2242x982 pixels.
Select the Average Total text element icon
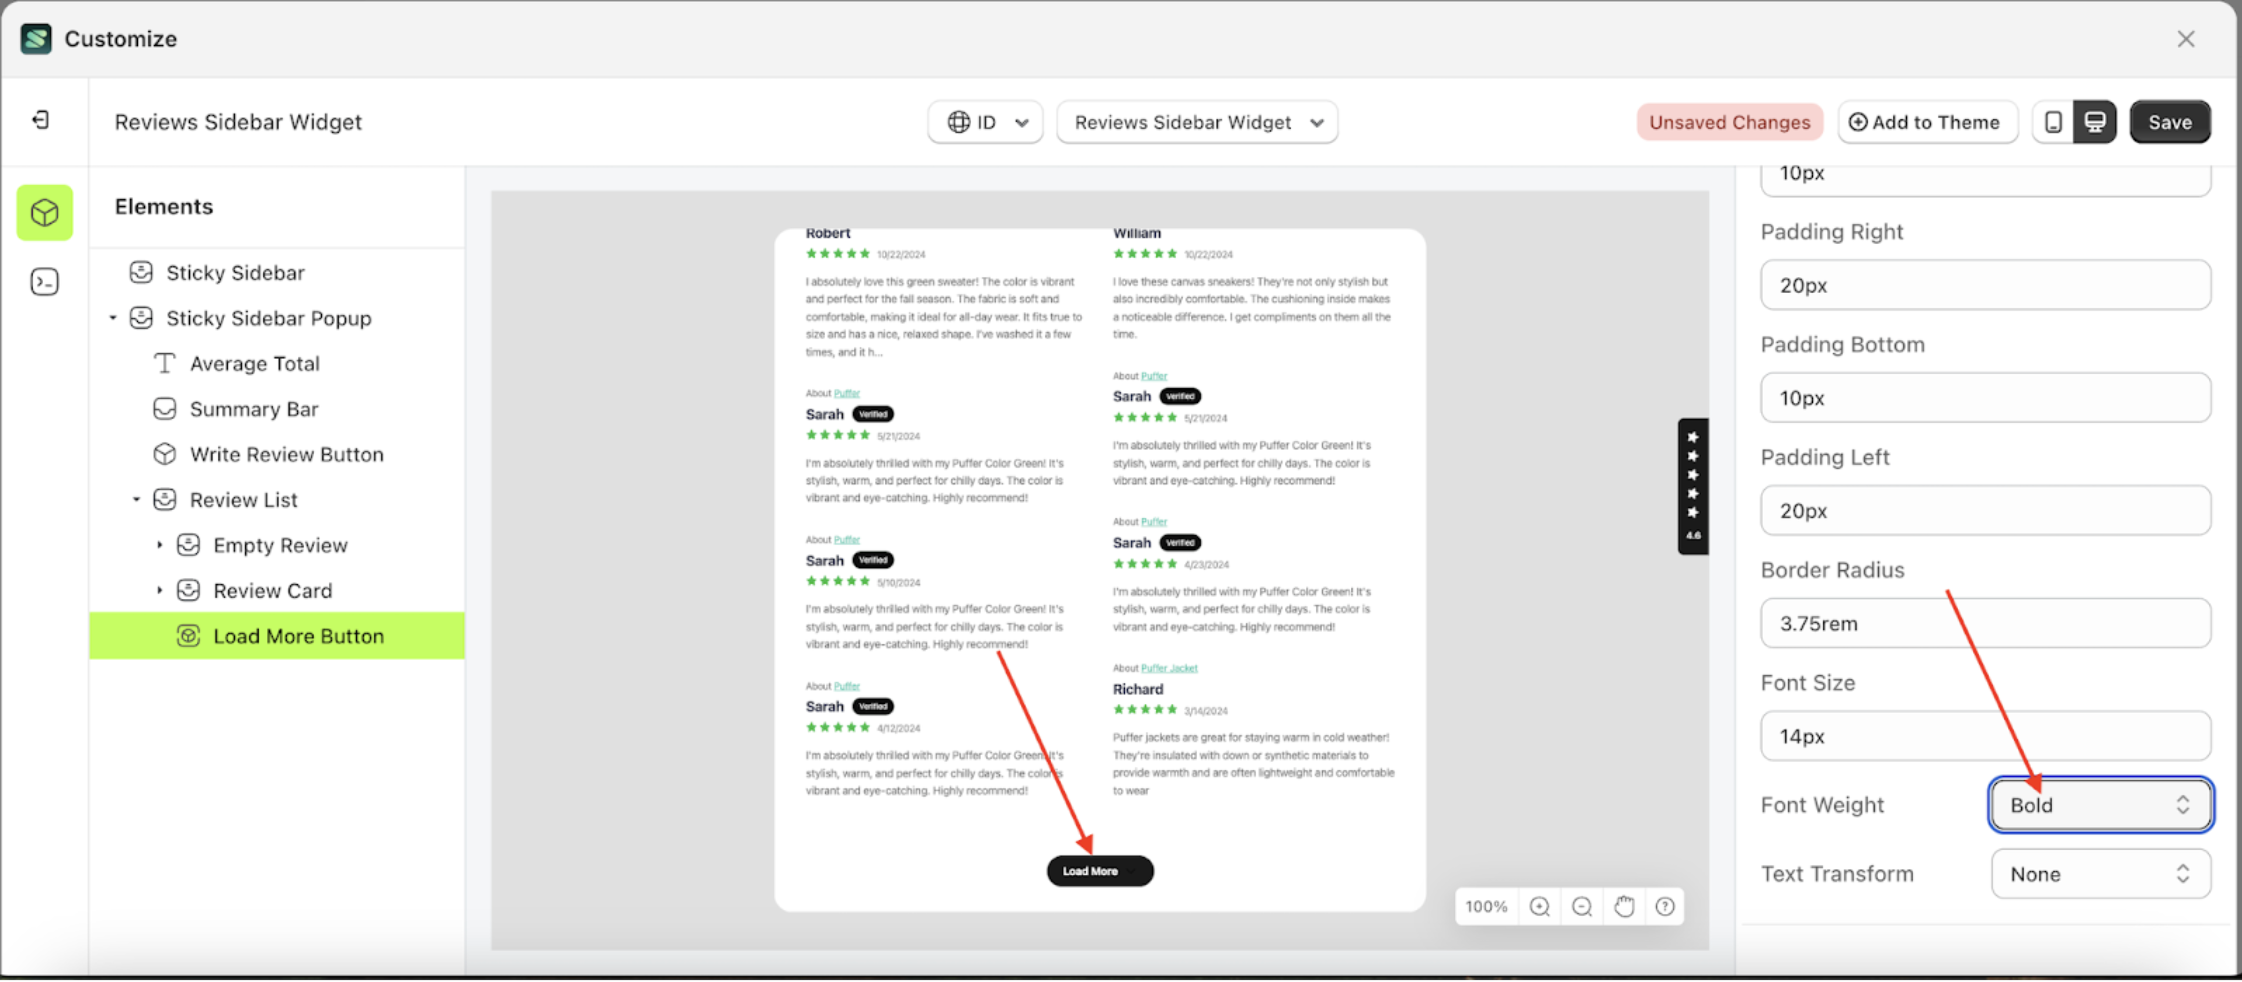pyautogui.click(x=163, y=363)
